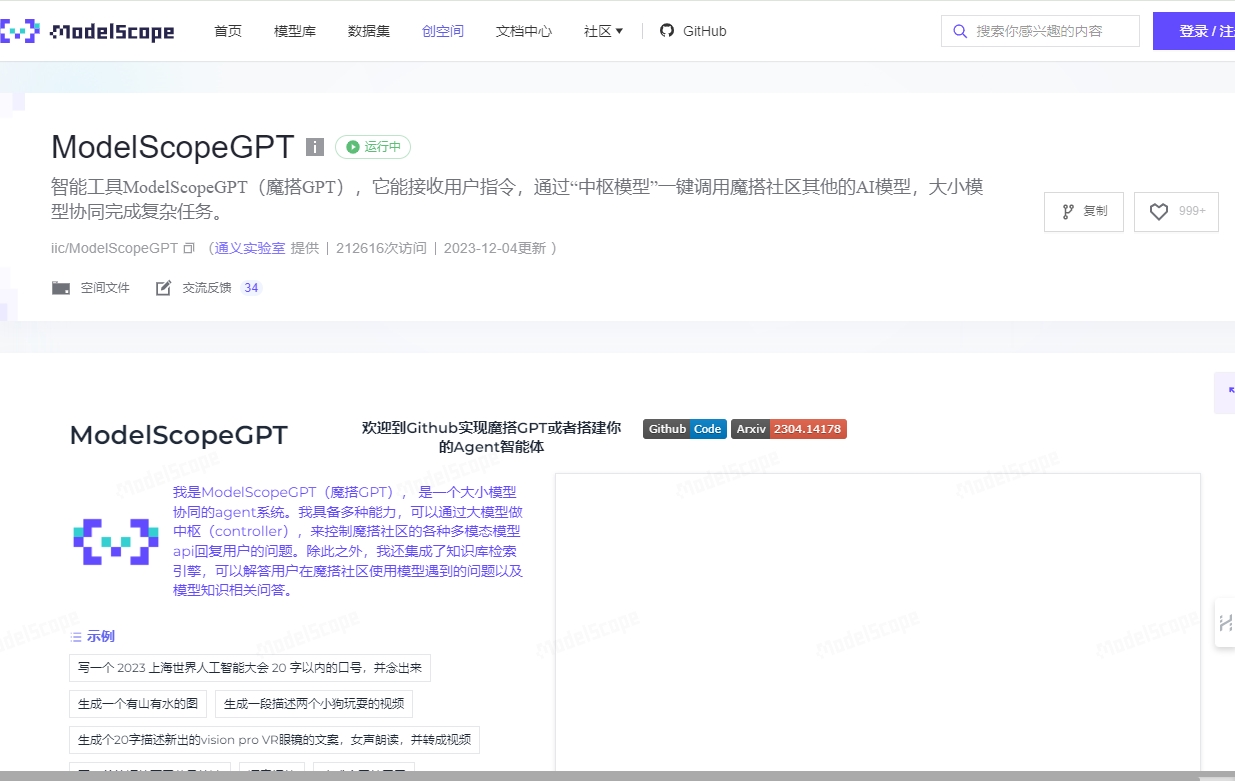
Task: Click the 示例 section heading
Action: tap(101, 637)
